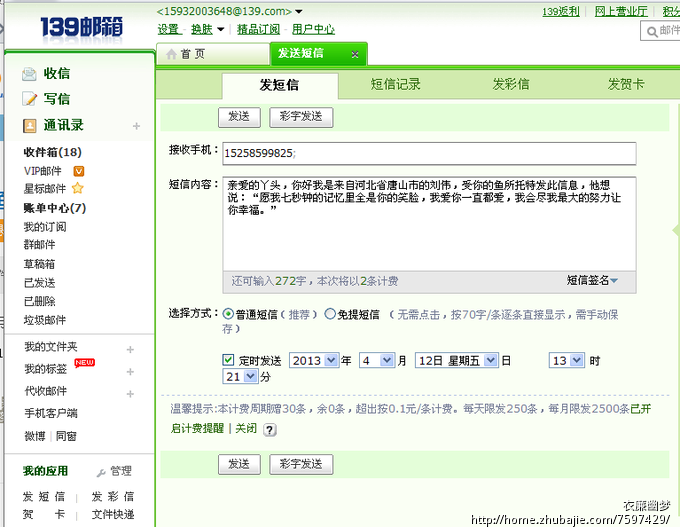Image resolution: width=680 pixels, height=527 pixels.
Task: Click the search magnifier icon
Action: tap(652, 32)
